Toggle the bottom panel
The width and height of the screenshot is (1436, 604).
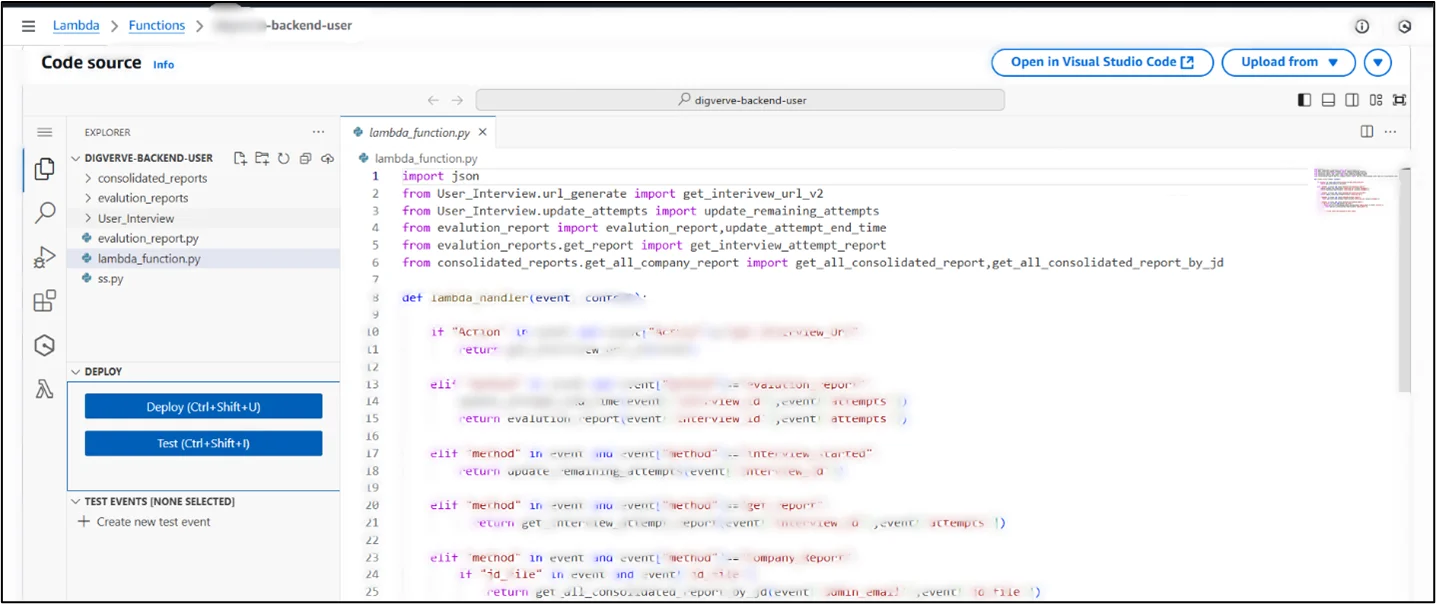point(1328,100)
